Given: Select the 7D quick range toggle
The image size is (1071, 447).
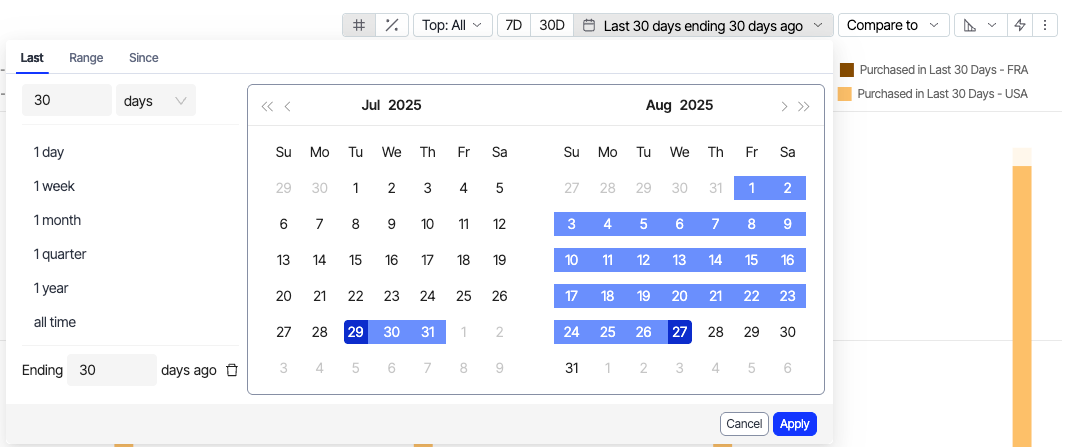Looking at the screenshot, I should (x=513, y=25).
